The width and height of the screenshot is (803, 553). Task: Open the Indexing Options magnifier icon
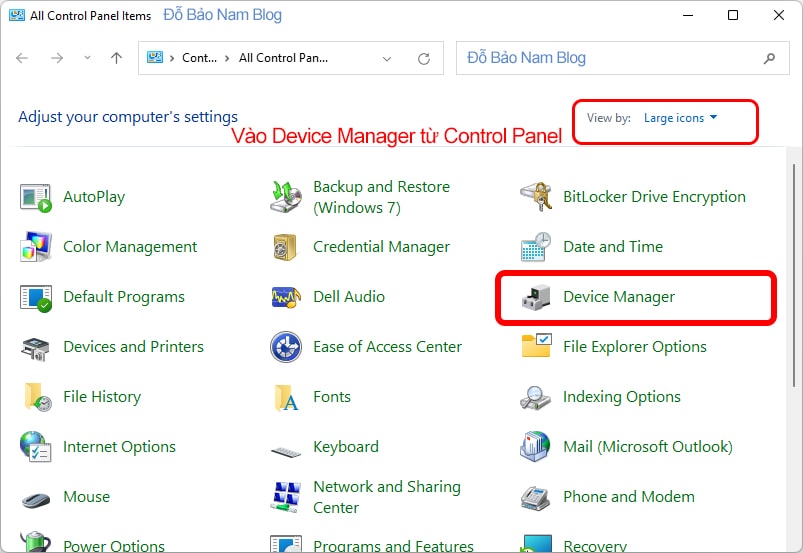[535, 398]
